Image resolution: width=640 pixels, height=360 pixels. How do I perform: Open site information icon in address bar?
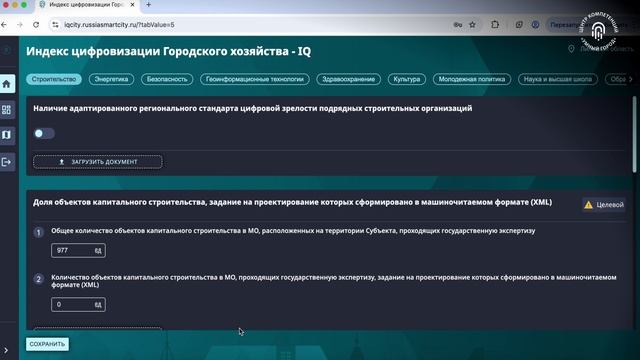point(55,25)
